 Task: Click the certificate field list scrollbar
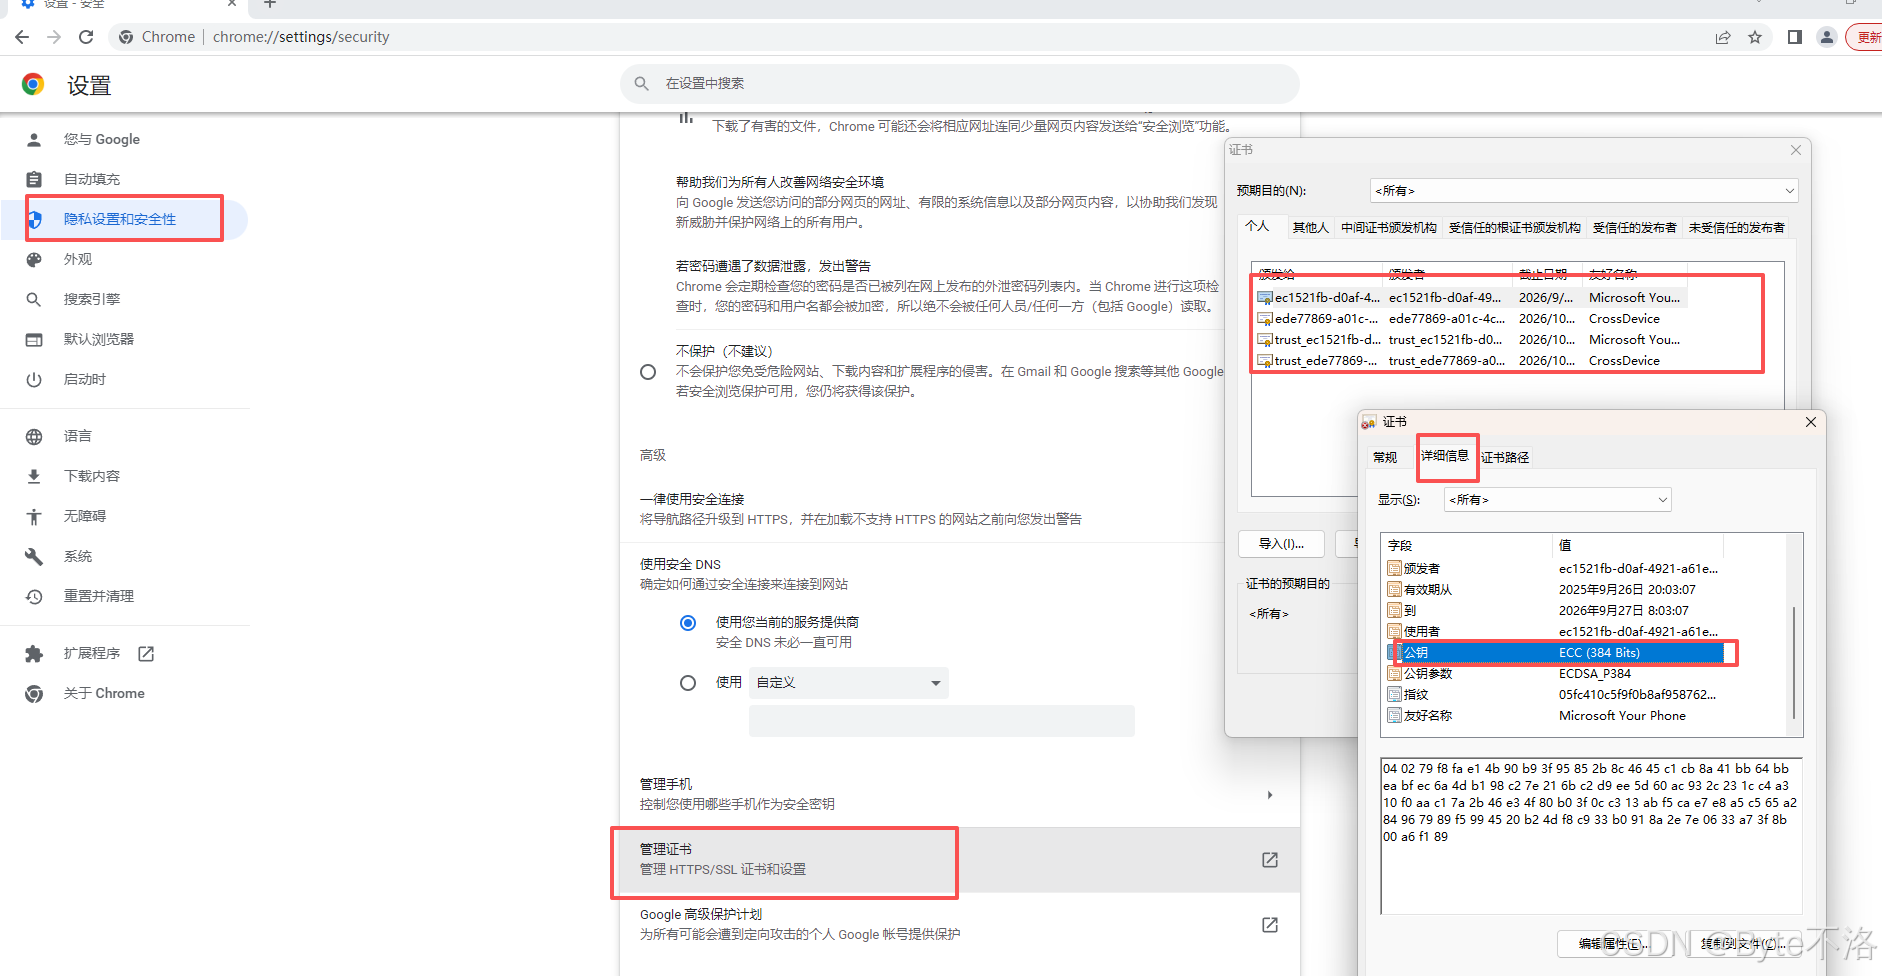[1794, 660]
